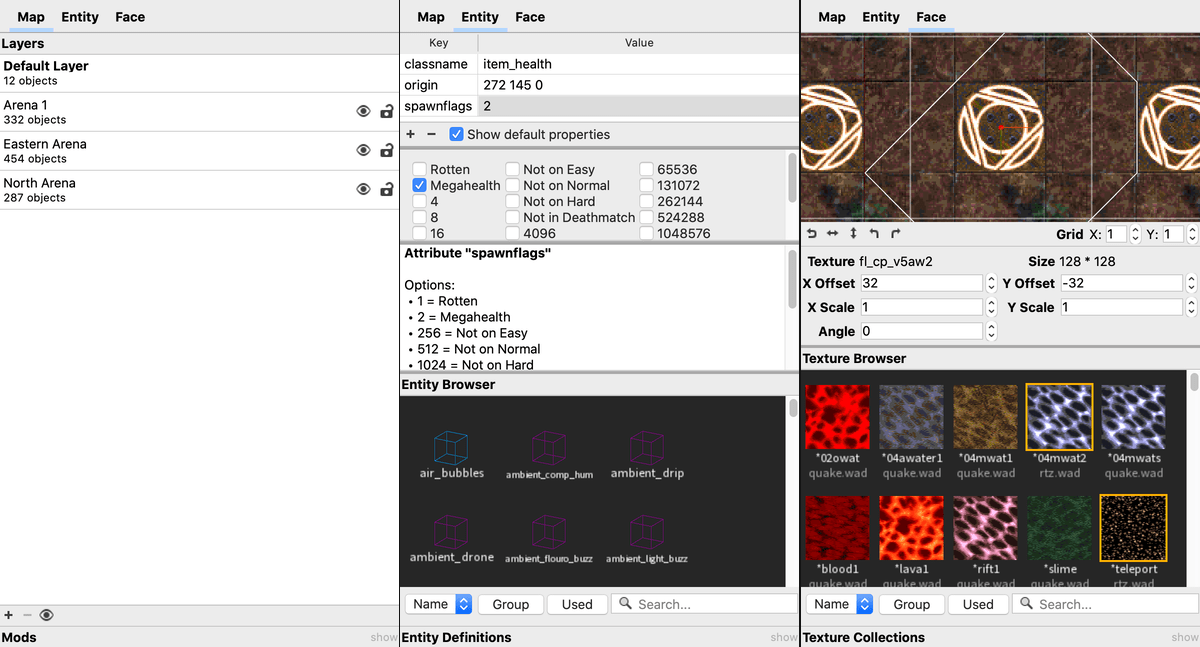
Task: Switch to the Face tab in middle panel
Action: coord(530,17)
